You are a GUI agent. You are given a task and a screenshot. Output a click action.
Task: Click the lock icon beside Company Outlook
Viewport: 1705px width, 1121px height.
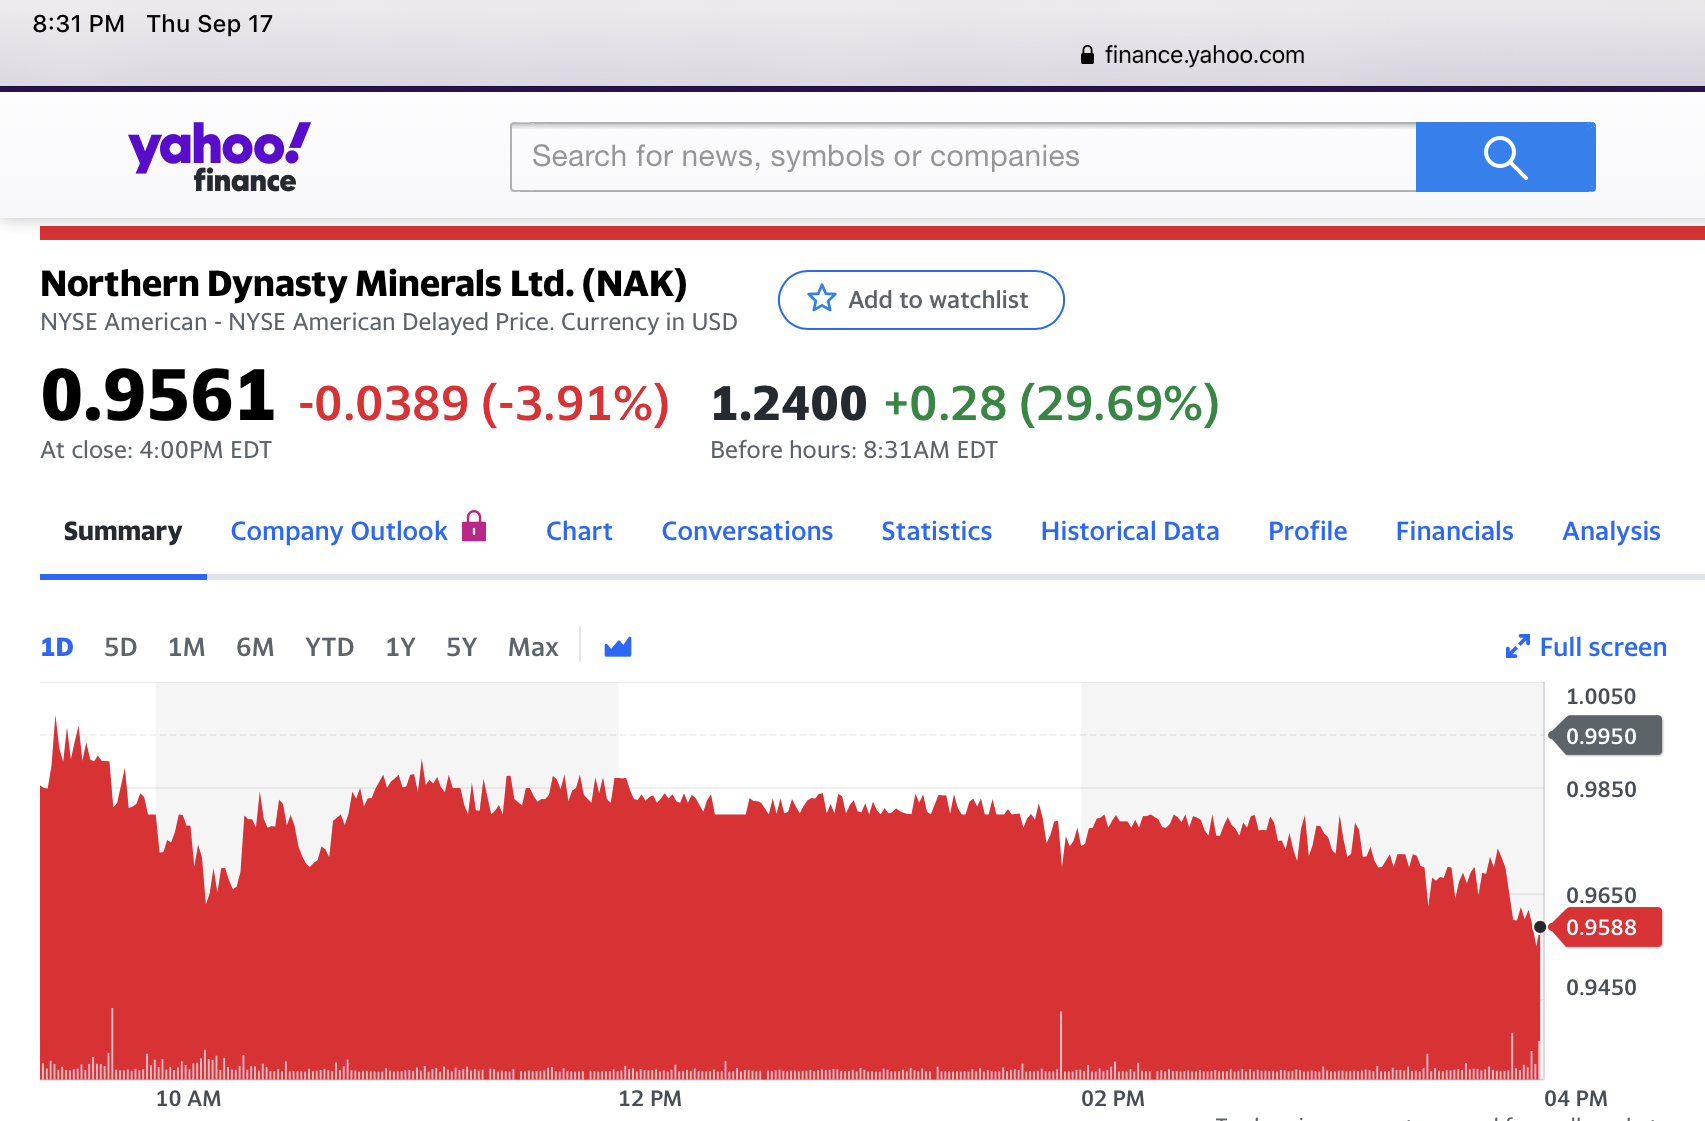click(x=474, y=526)
